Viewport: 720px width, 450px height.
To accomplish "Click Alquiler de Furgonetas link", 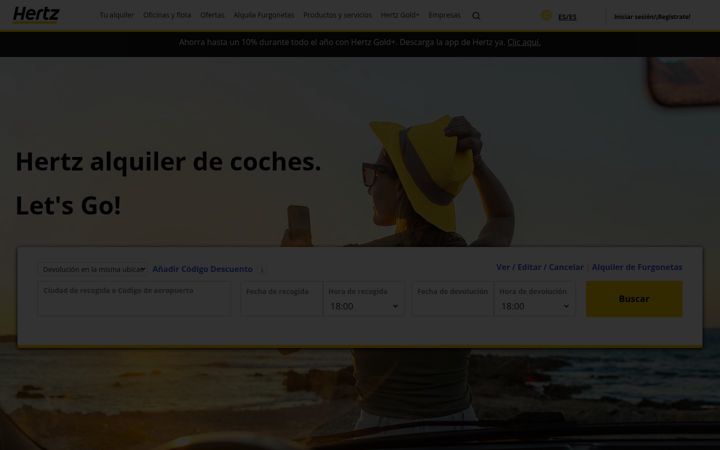I will 637,267.
